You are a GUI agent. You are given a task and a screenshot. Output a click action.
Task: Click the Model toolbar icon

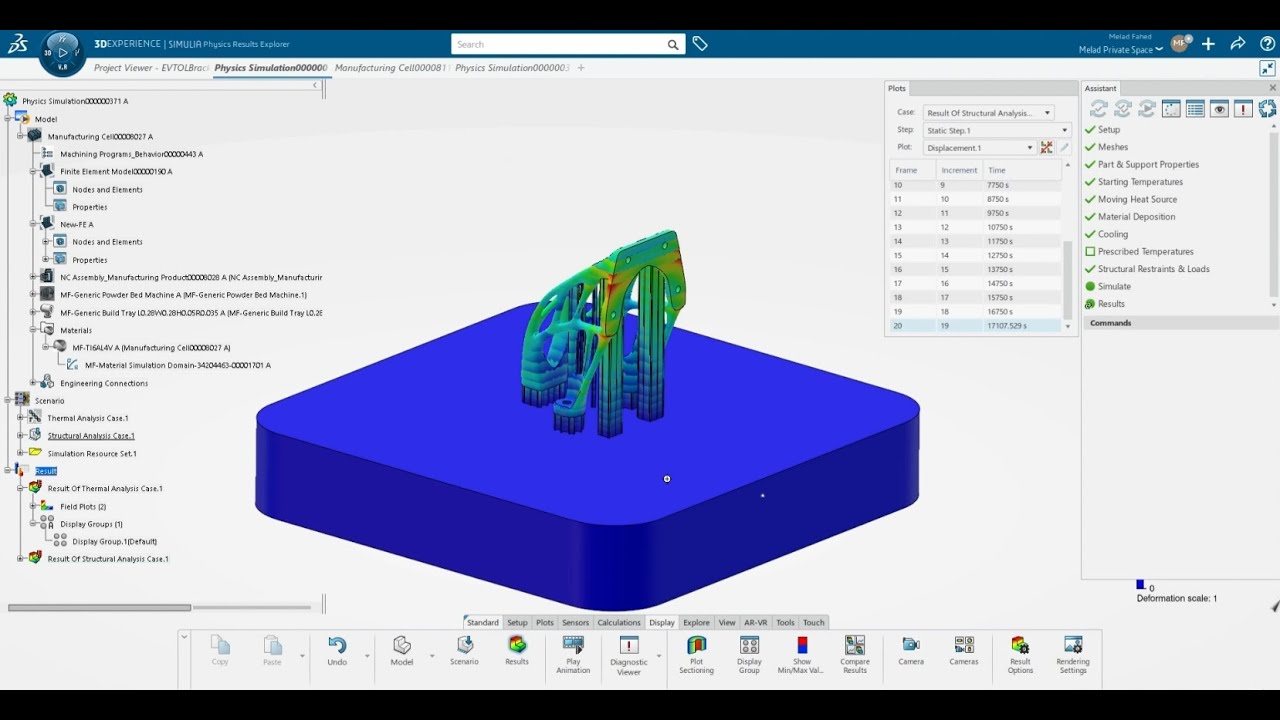pos(402,651)
